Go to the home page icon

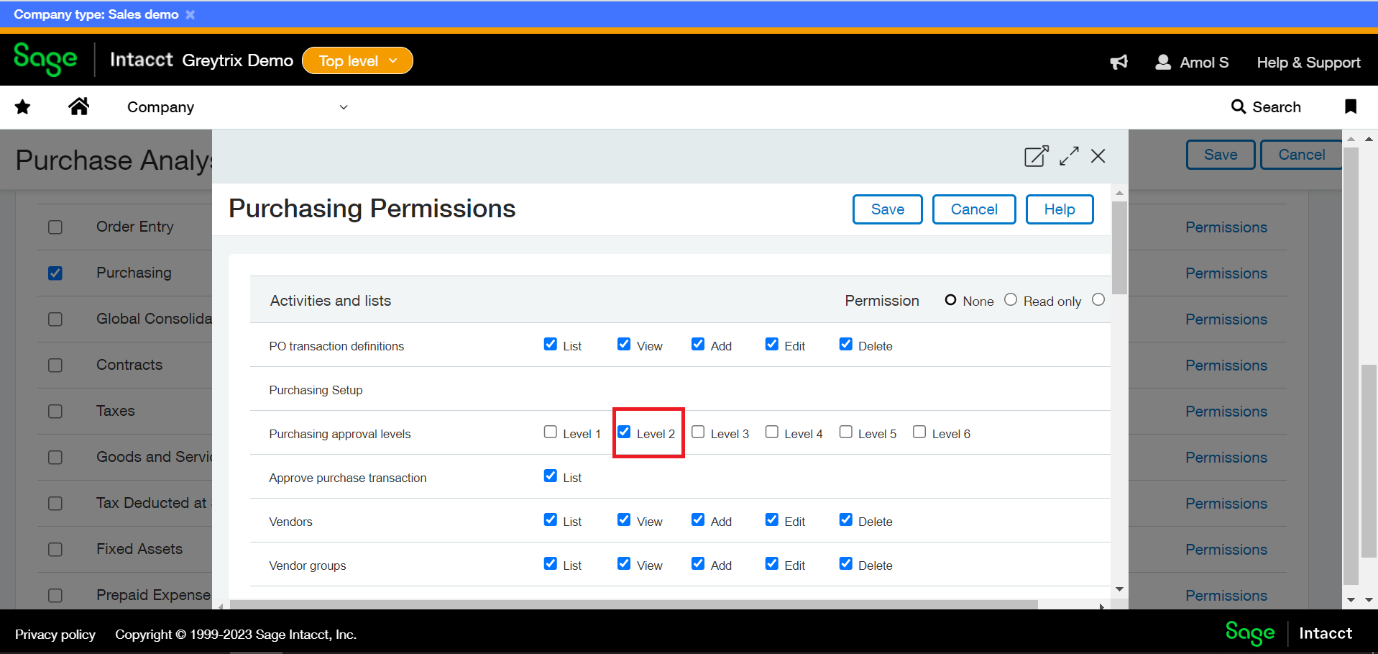(x=79, y=106)
